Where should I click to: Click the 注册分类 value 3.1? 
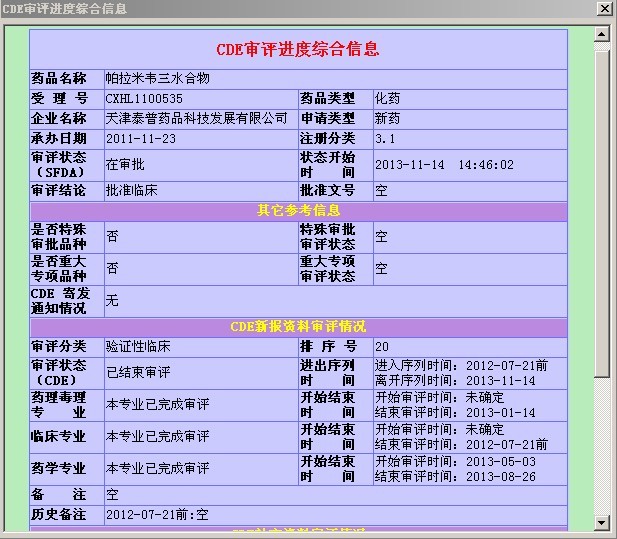[x=385, y=139]
